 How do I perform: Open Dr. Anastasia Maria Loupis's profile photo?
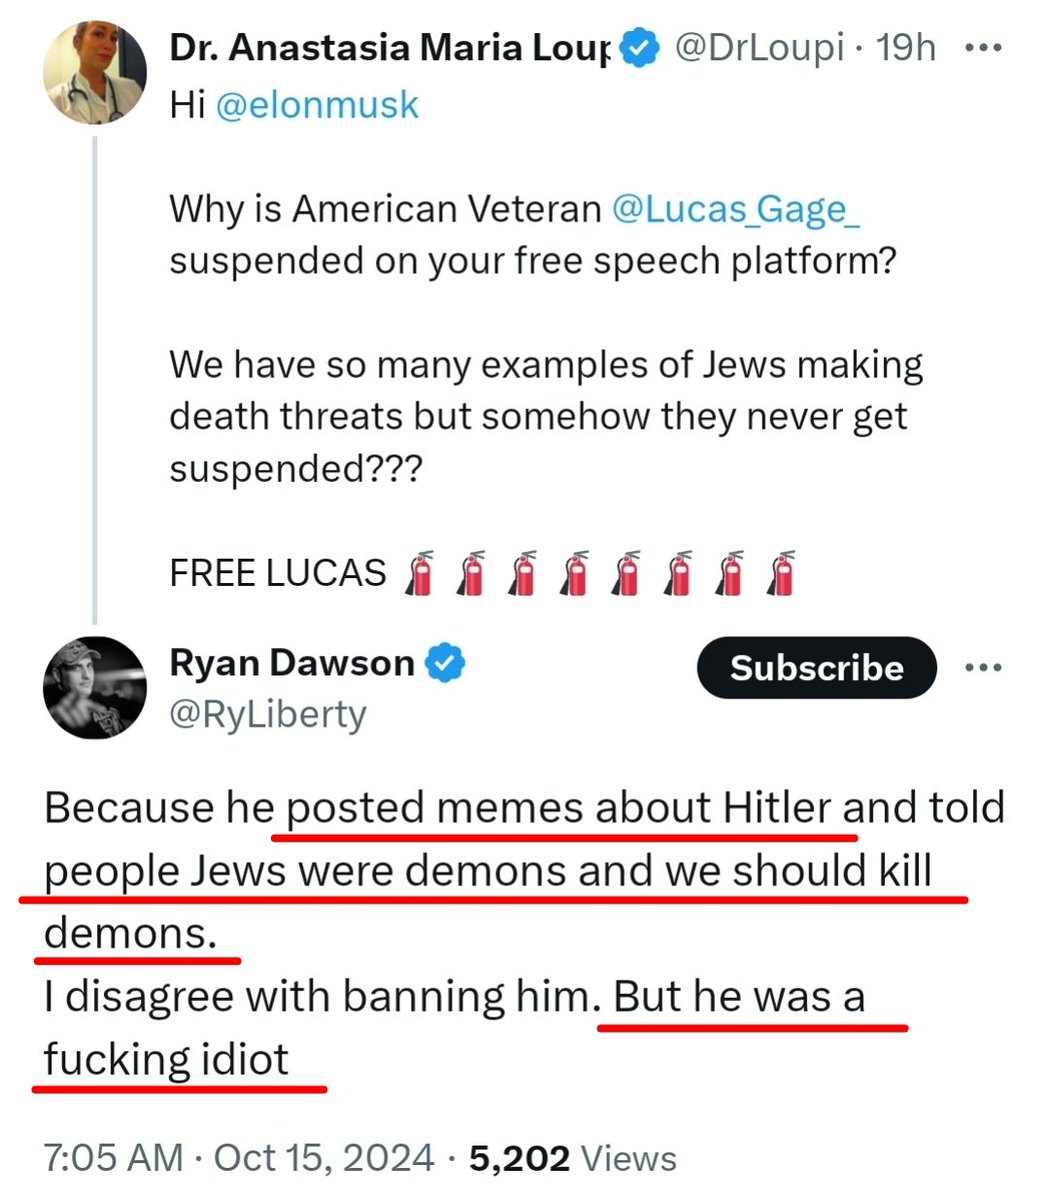point(95,72)
